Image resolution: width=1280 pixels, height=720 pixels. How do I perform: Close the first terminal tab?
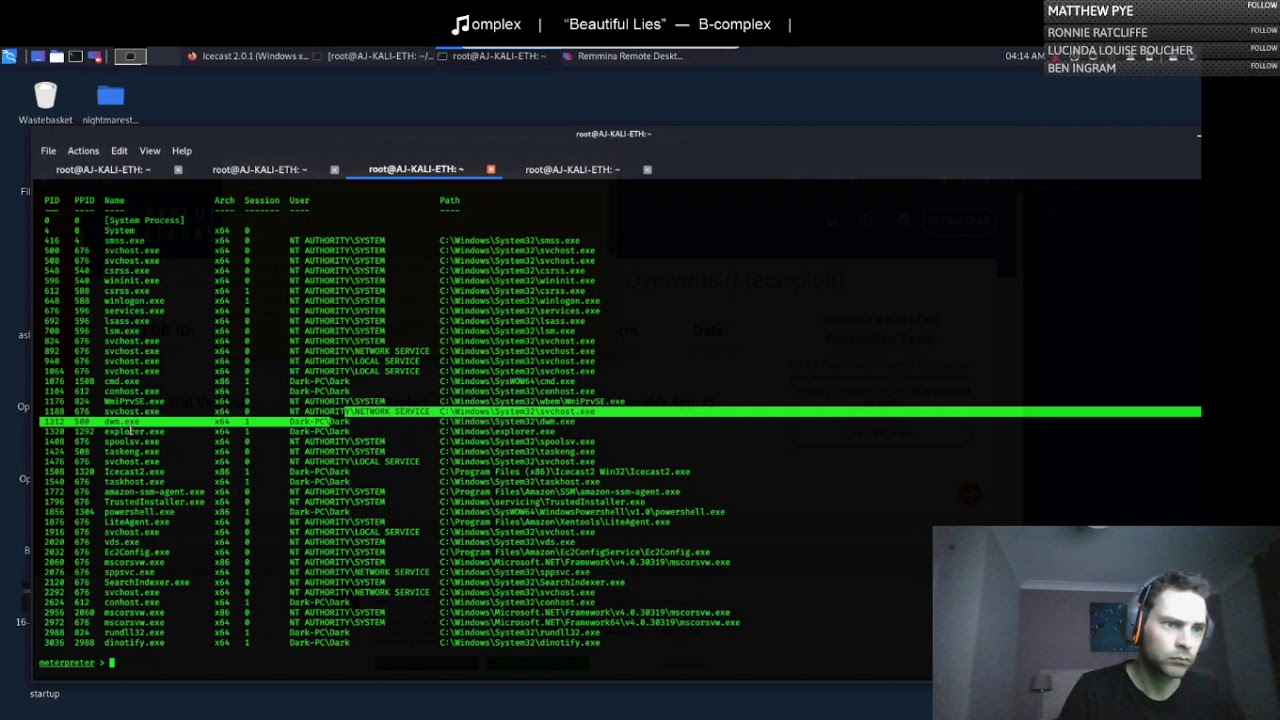click(178, 170)
